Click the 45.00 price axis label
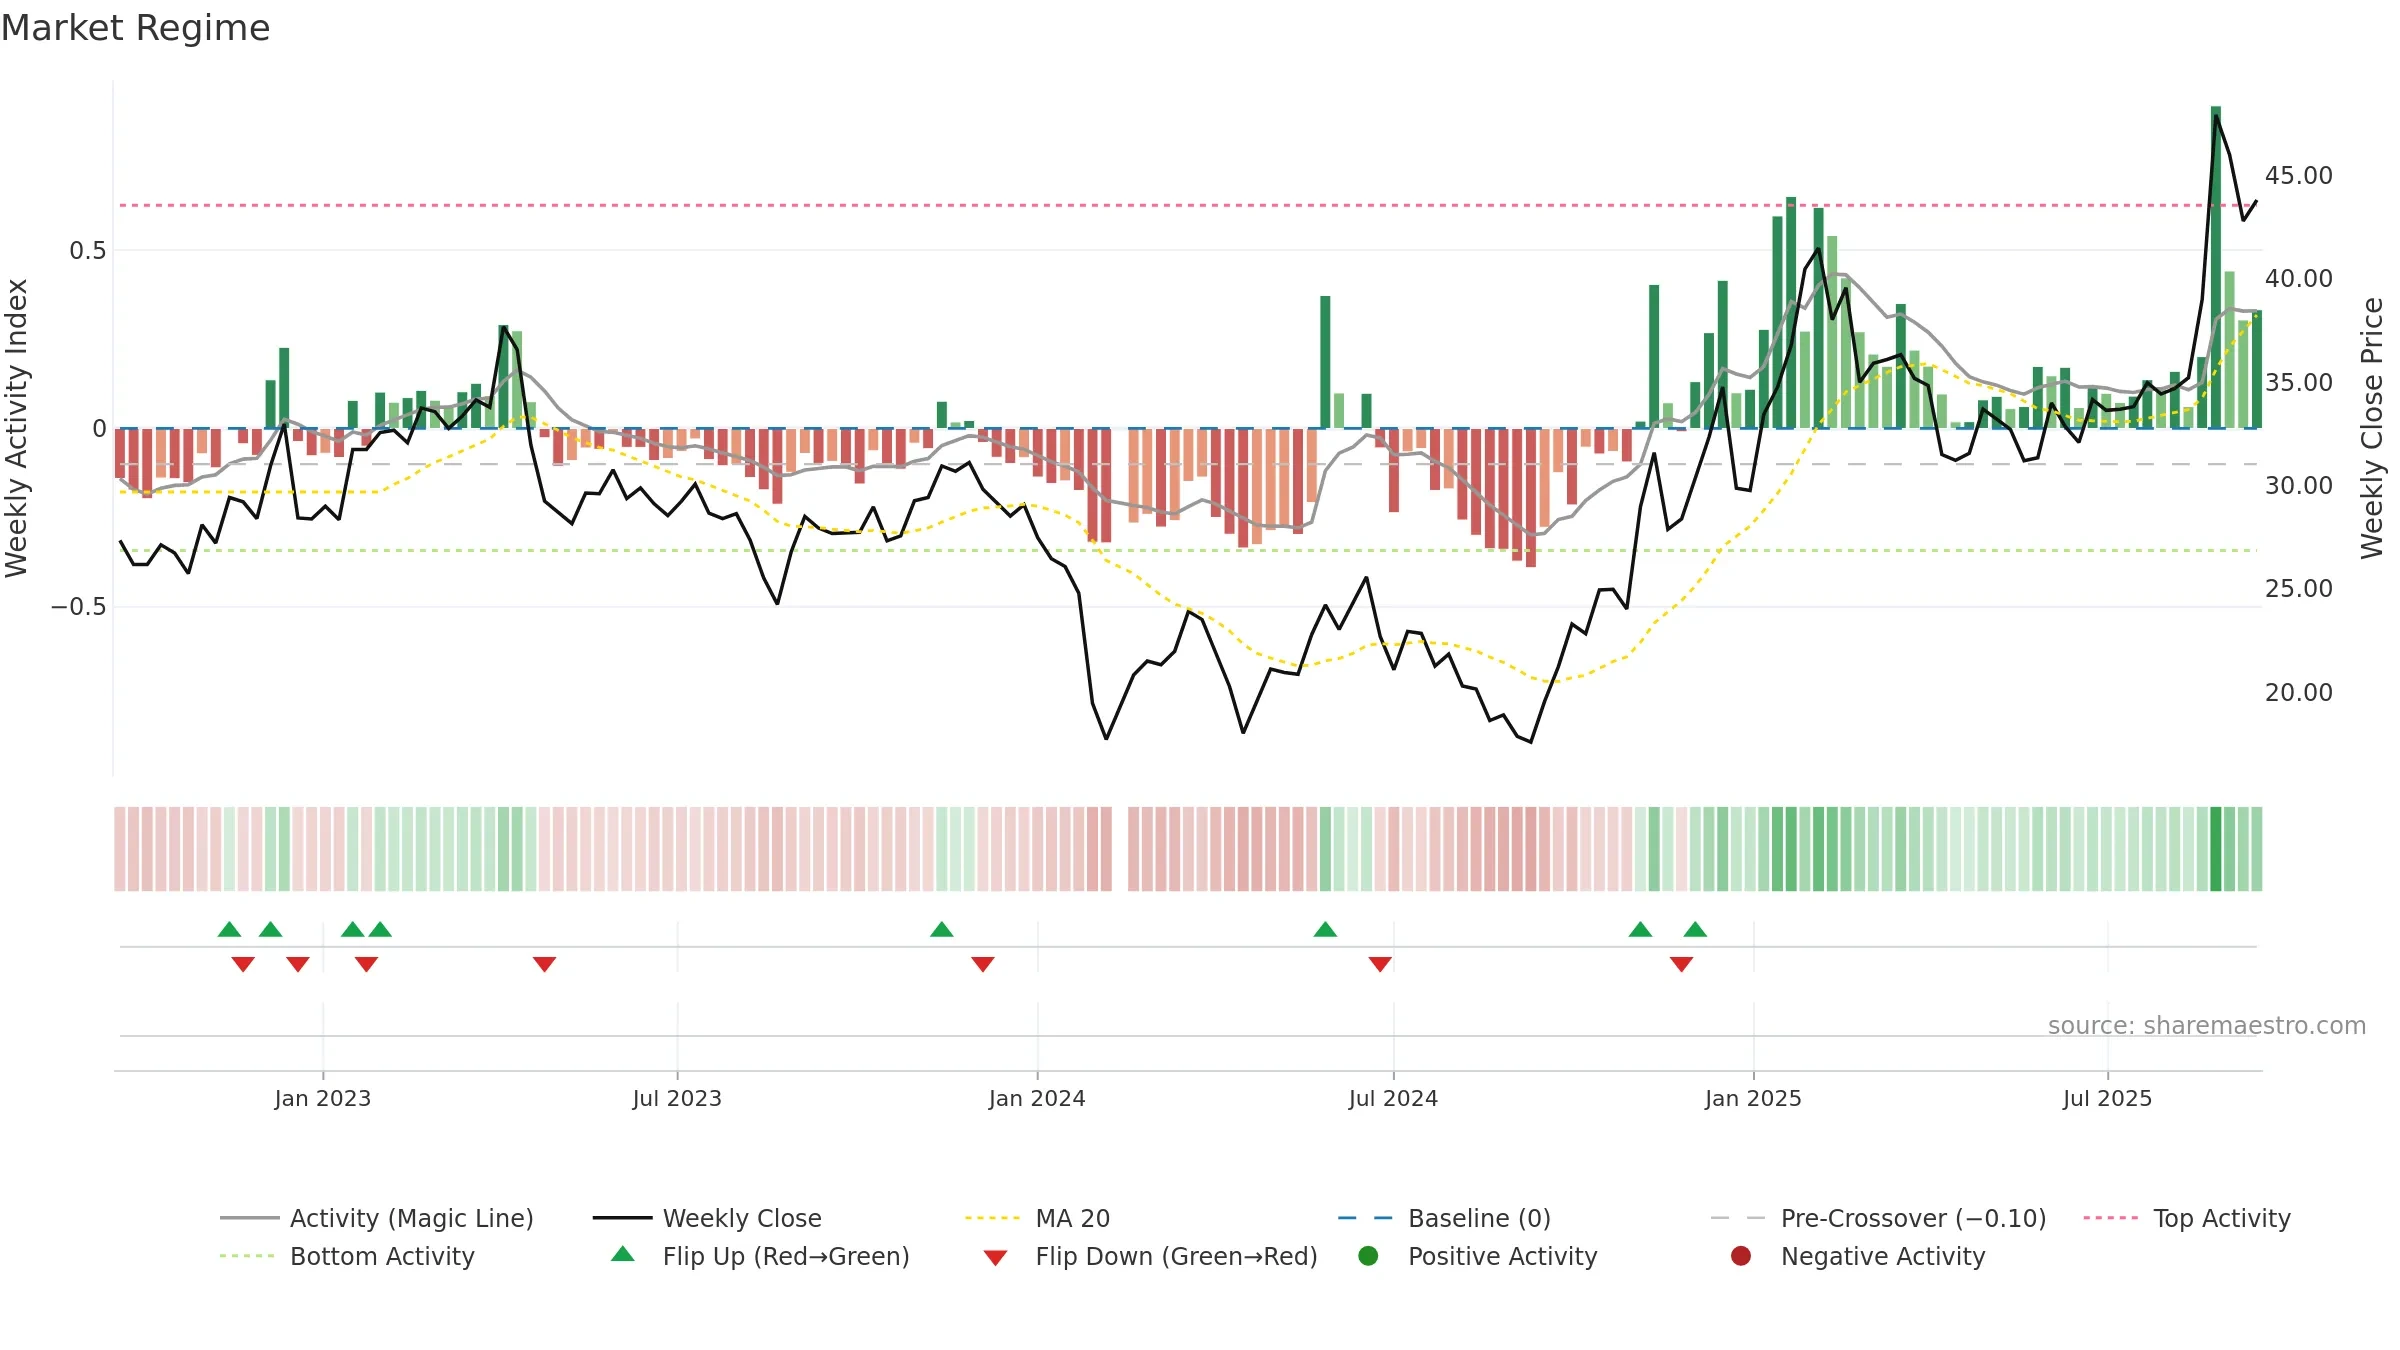This screenshot has height=1350, width=2400. click(x=2298, y=176)
